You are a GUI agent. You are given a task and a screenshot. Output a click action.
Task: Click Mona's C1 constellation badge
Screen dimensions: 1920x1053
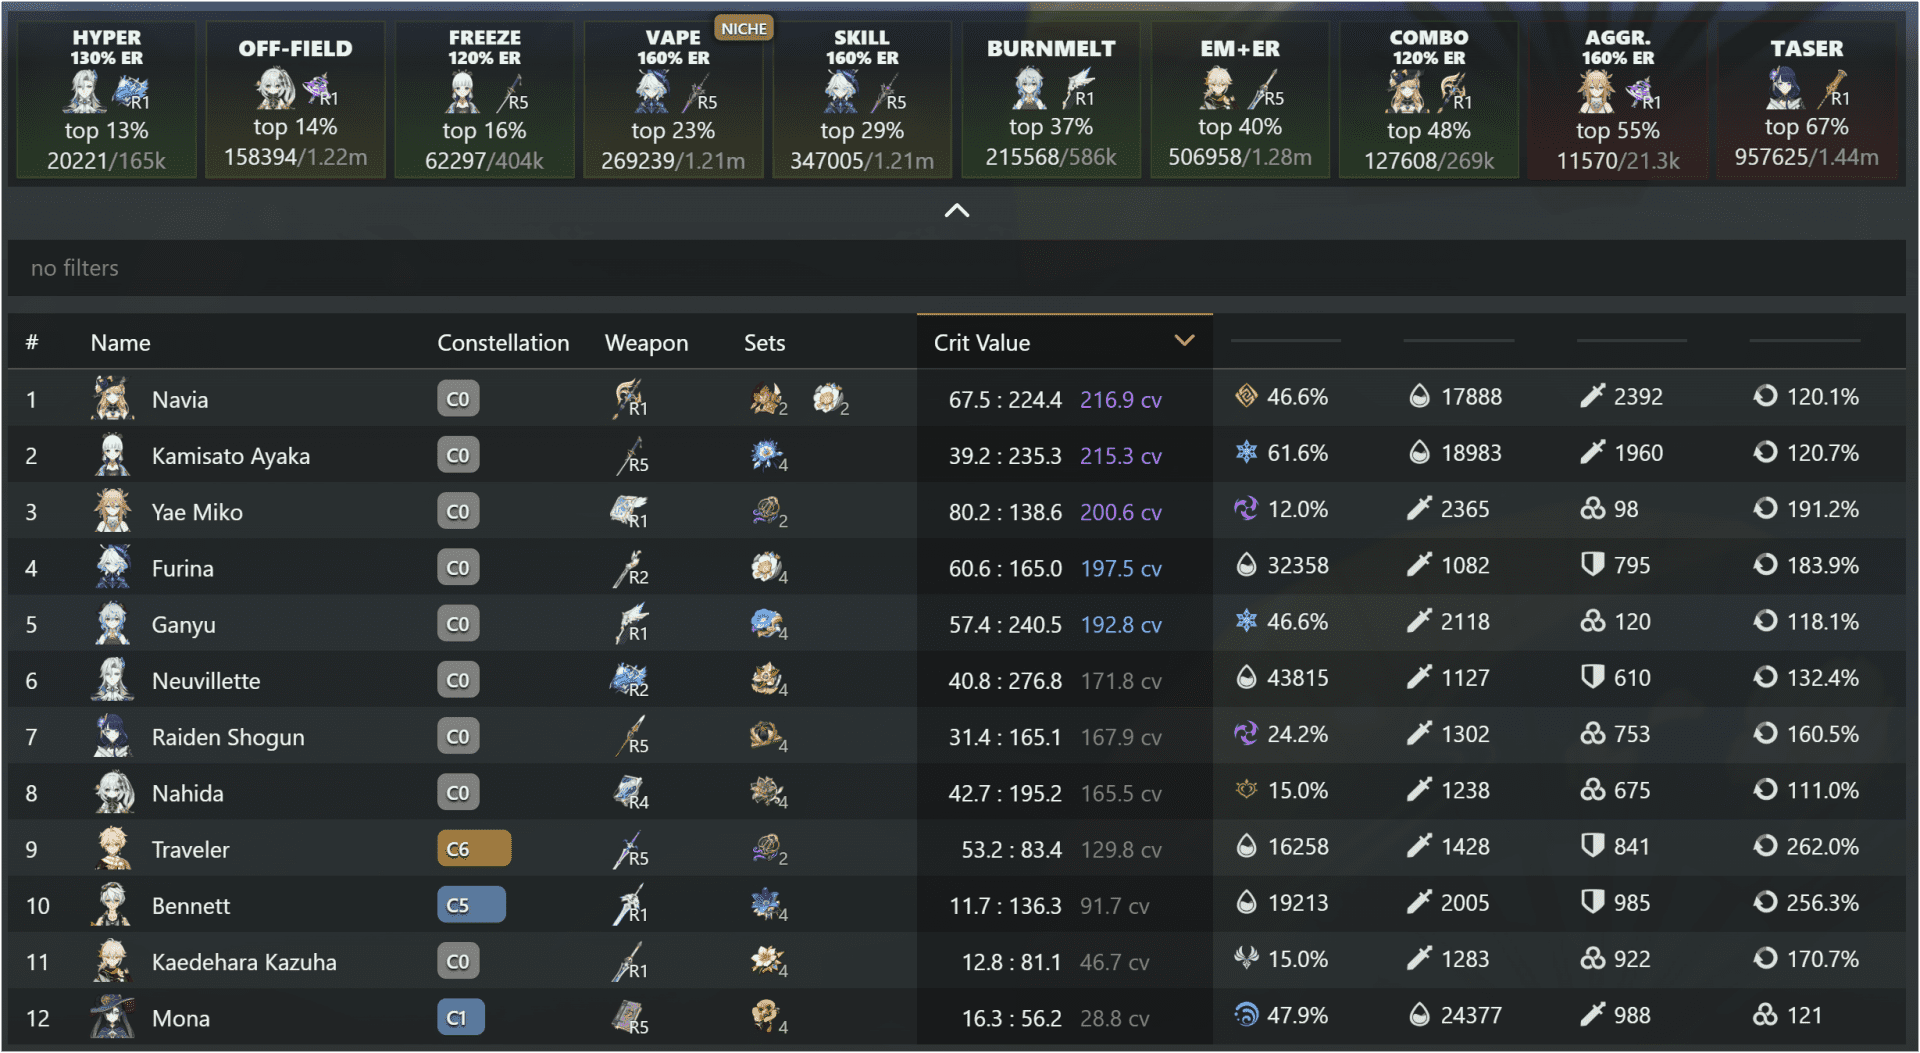461,1017
